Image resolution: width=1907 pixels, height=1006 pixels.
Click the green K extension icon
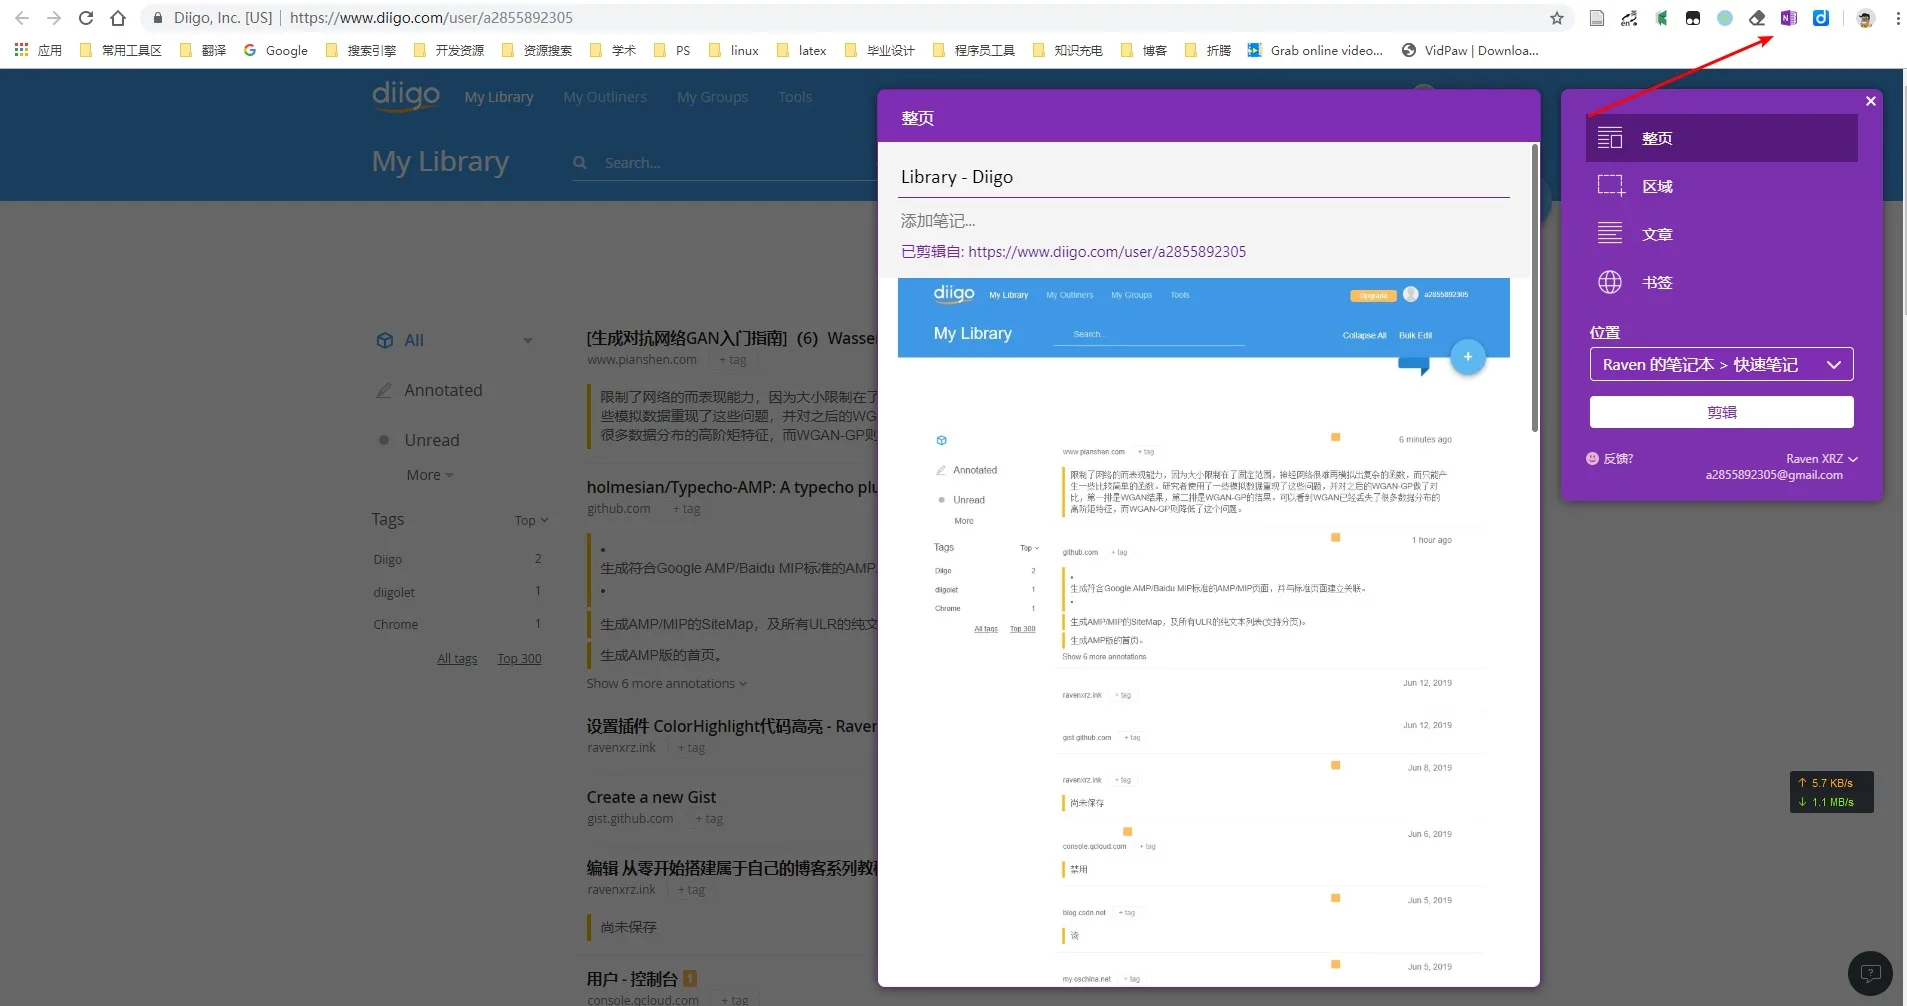click(1661, 18)
